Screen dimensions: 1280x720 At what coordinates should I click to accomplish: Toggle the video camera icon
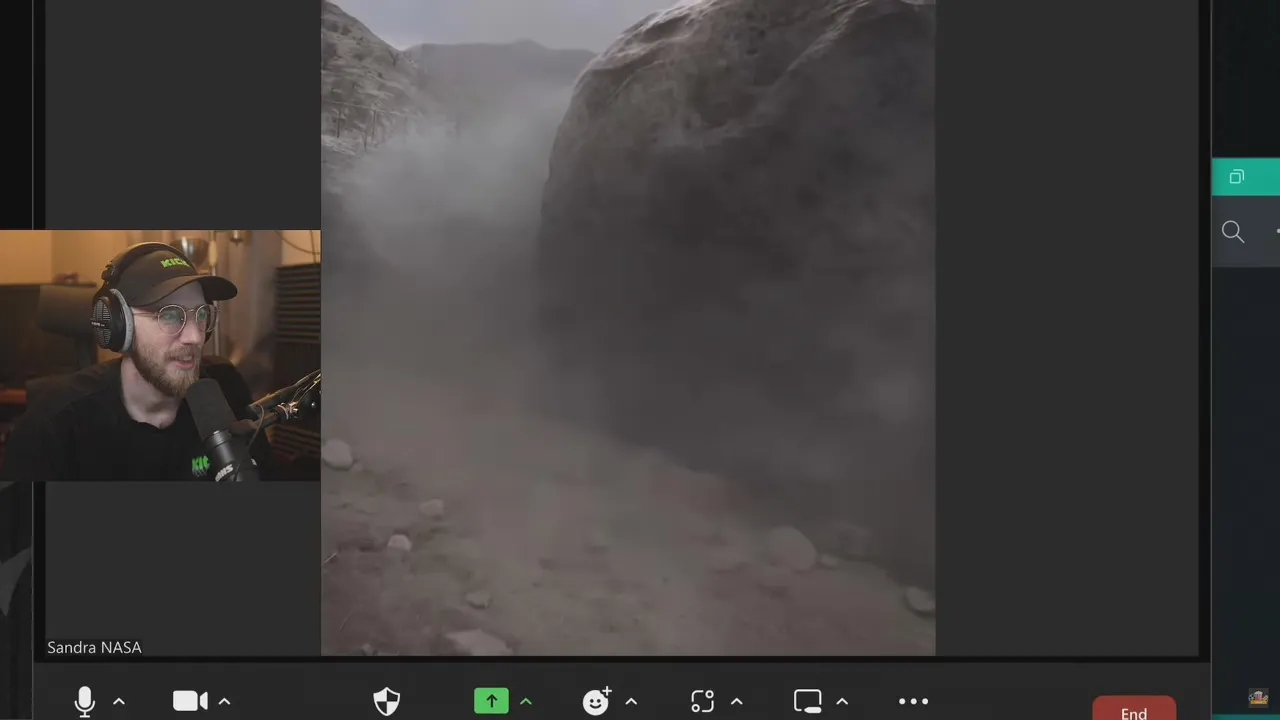(190, 701)
